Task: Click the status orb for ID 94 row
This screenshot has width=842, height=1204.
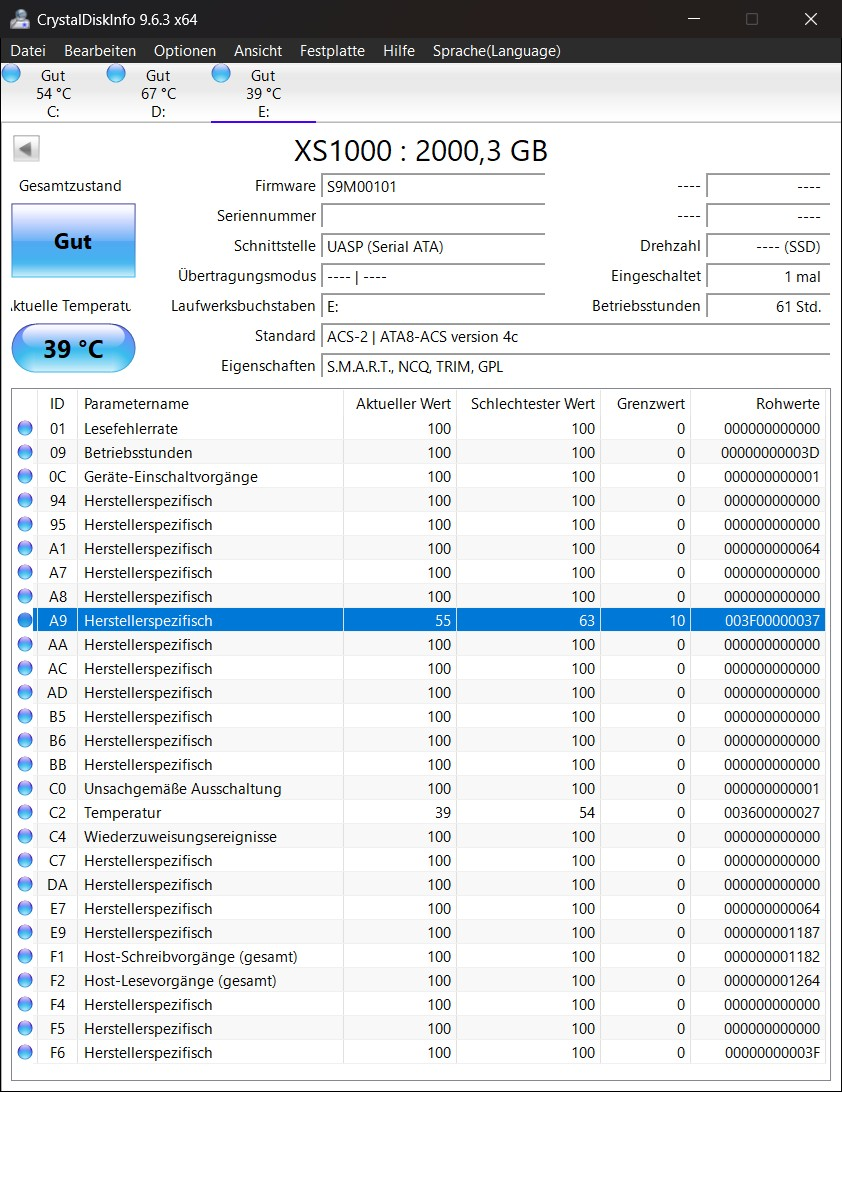Action: 25,501
